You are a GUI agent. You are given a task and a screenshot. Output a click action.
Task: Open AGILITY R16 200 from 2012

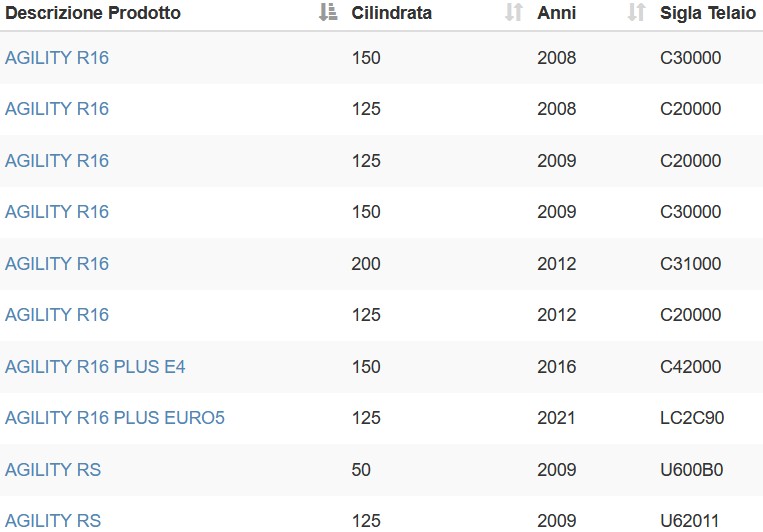(x=57, y=263)
